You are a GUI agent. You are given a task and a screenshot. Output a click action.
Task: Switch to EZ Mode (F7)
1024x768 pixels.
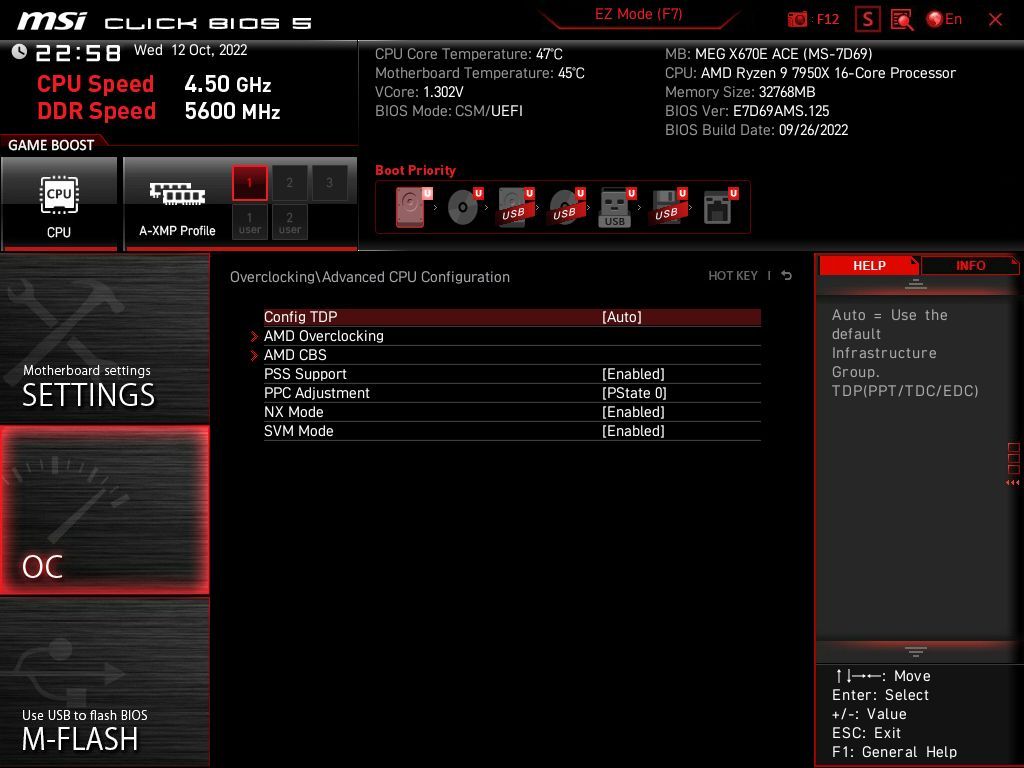[x=638, y=14]
